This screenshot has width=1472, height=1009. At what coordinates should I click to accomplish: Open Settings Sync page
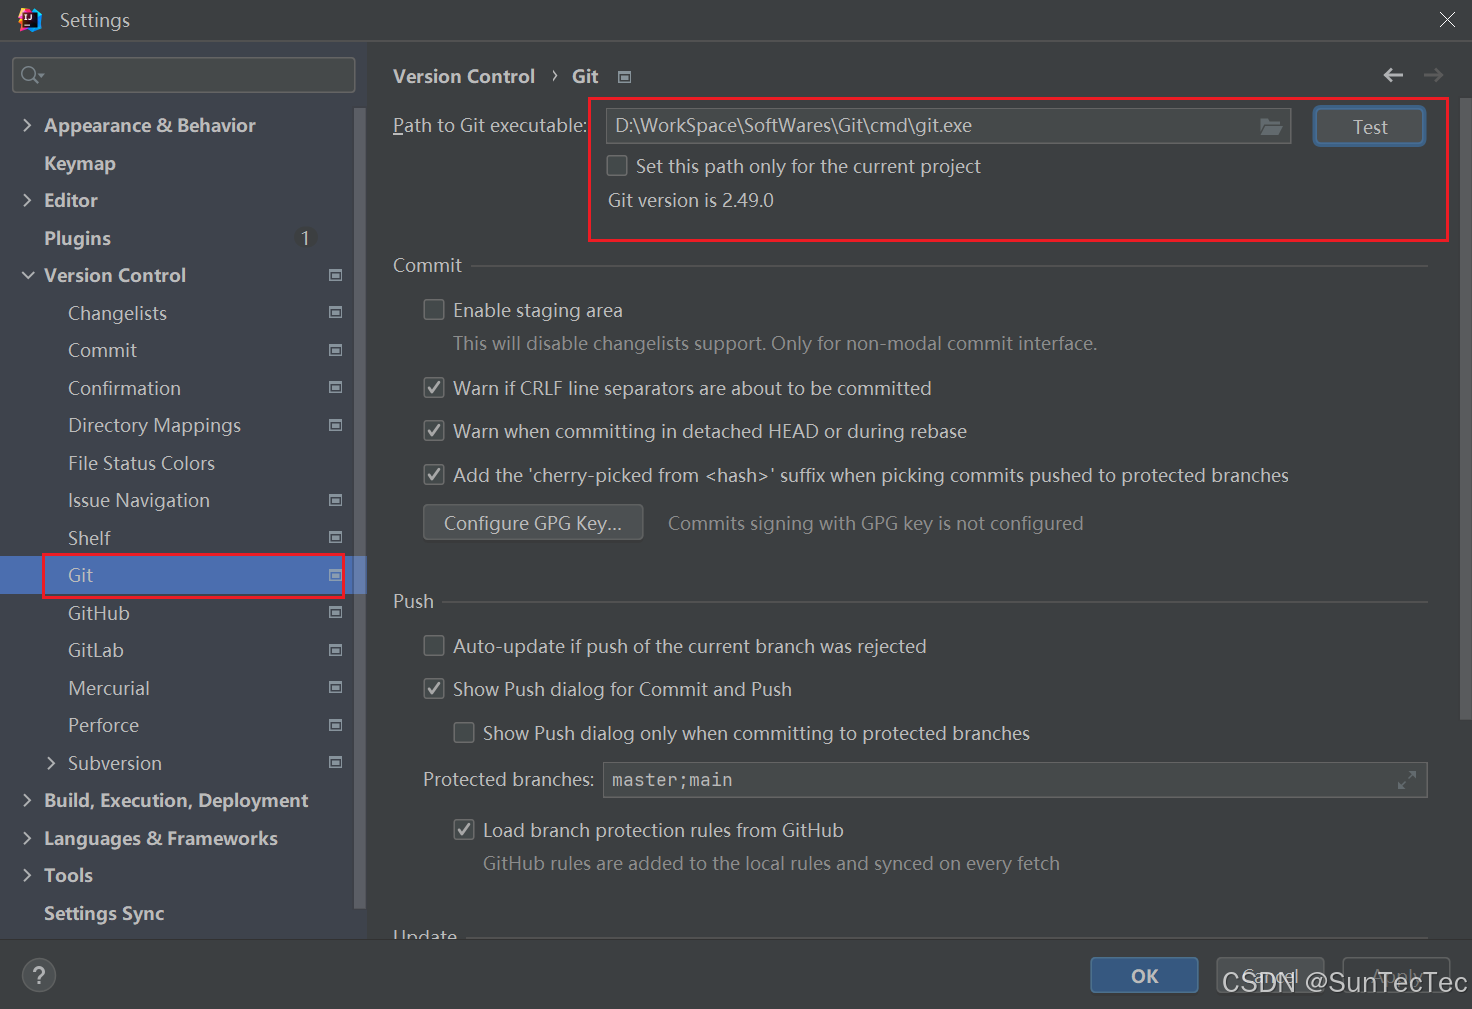click(104, 913)
